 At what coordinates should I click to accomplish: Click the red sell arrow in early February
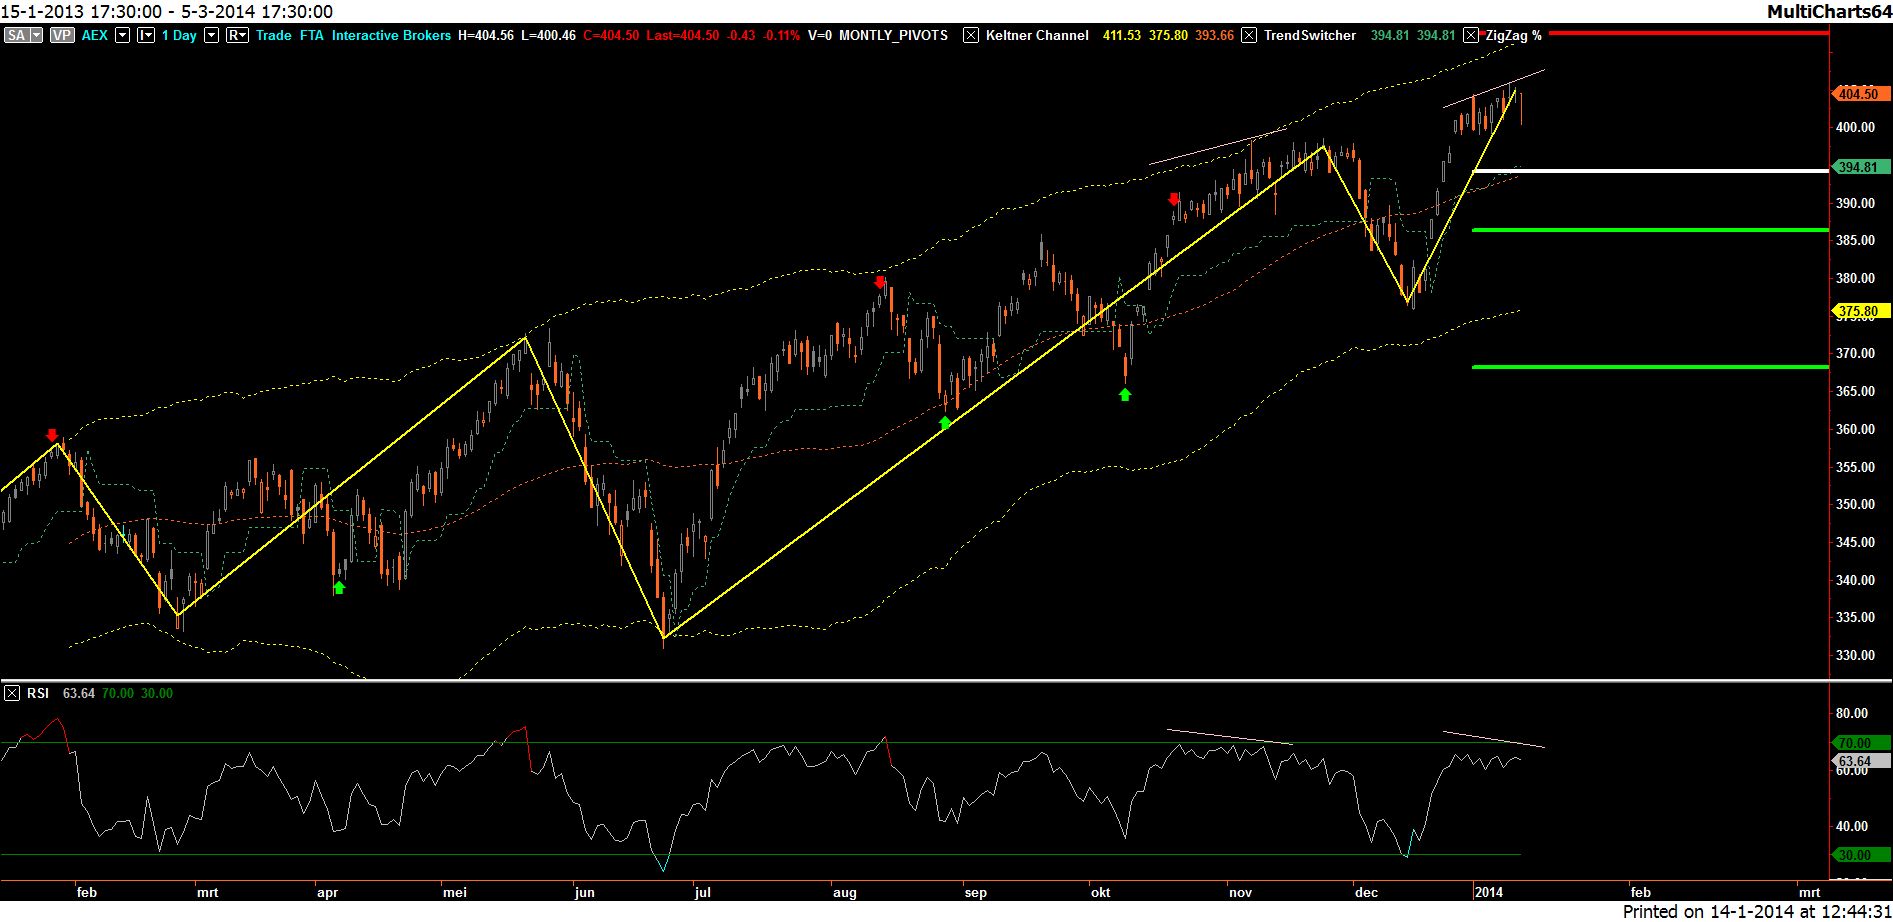pyautogui.click(x=52, y=435)
